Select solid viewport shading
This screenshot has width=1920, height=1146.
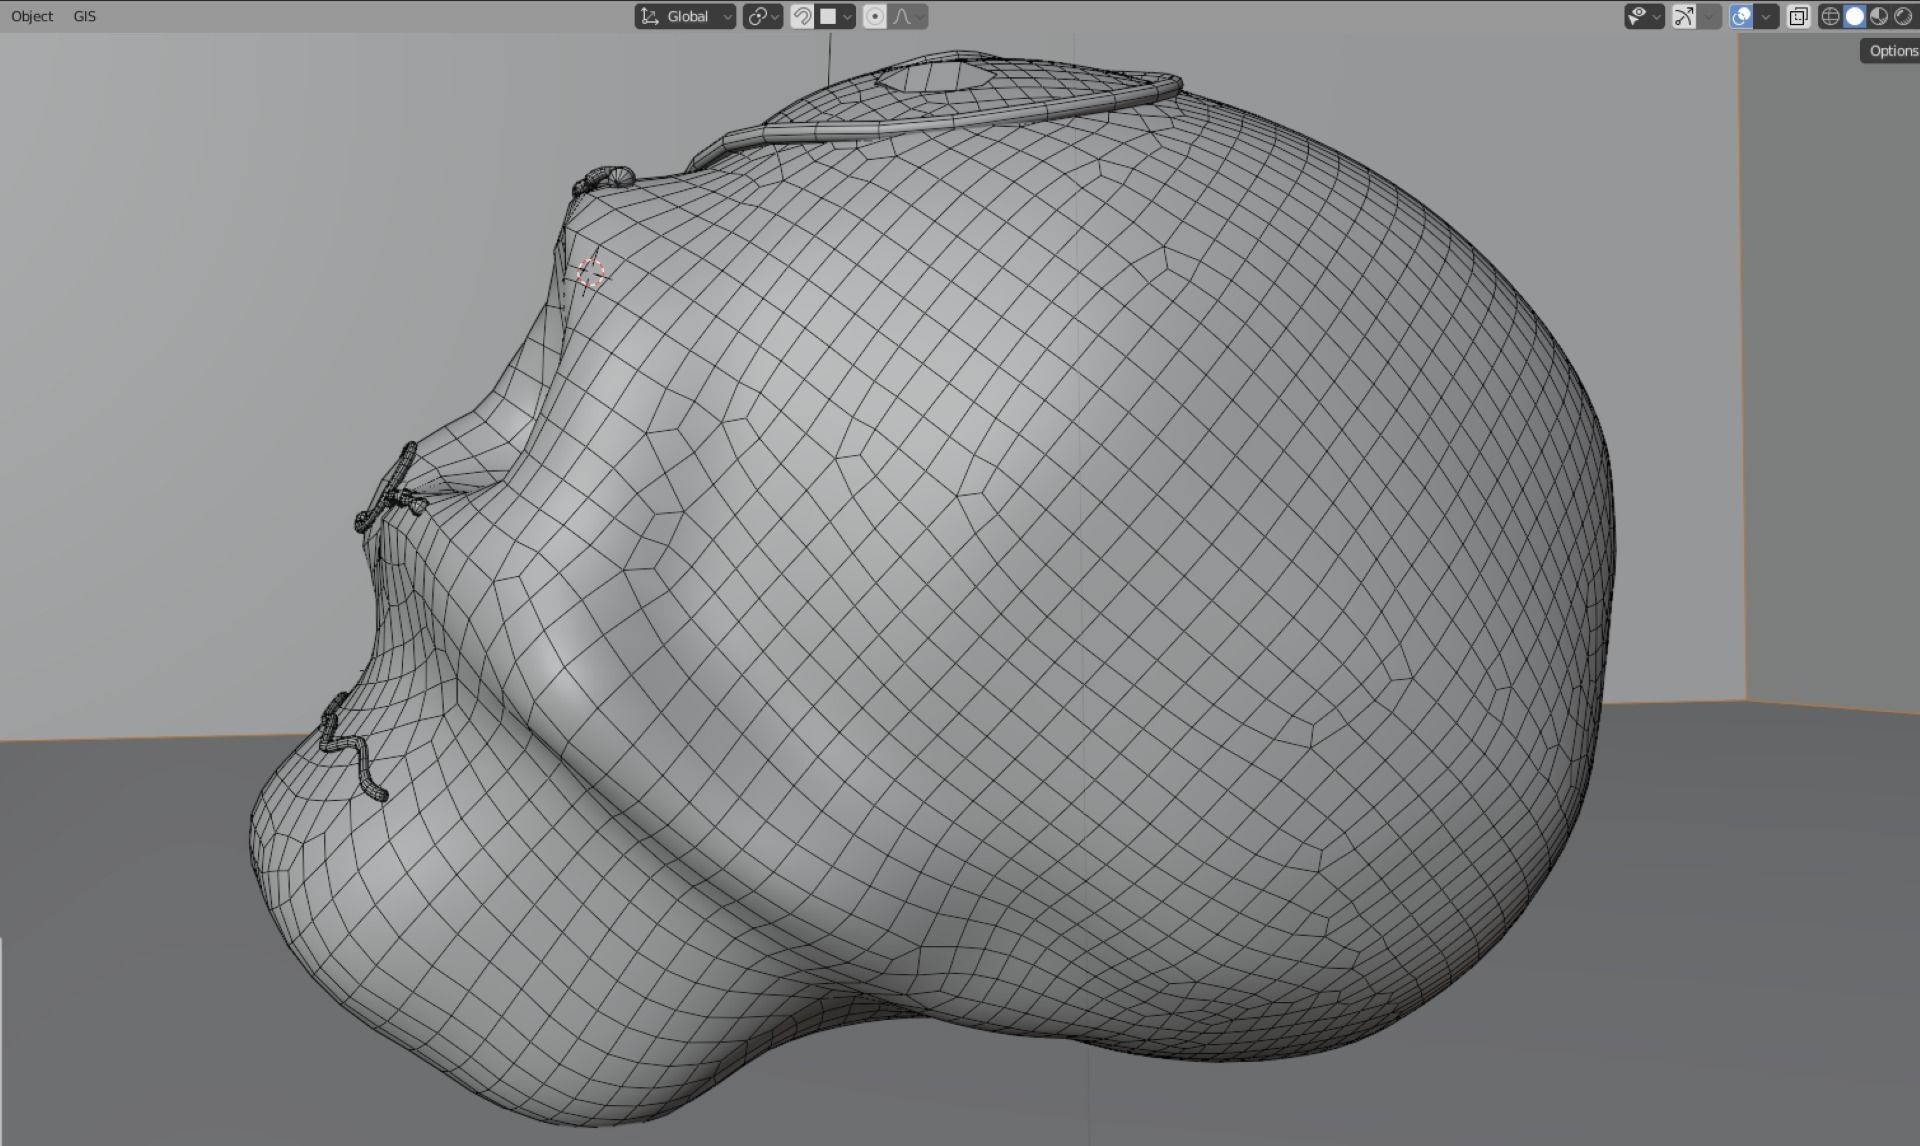(1854, 16)
